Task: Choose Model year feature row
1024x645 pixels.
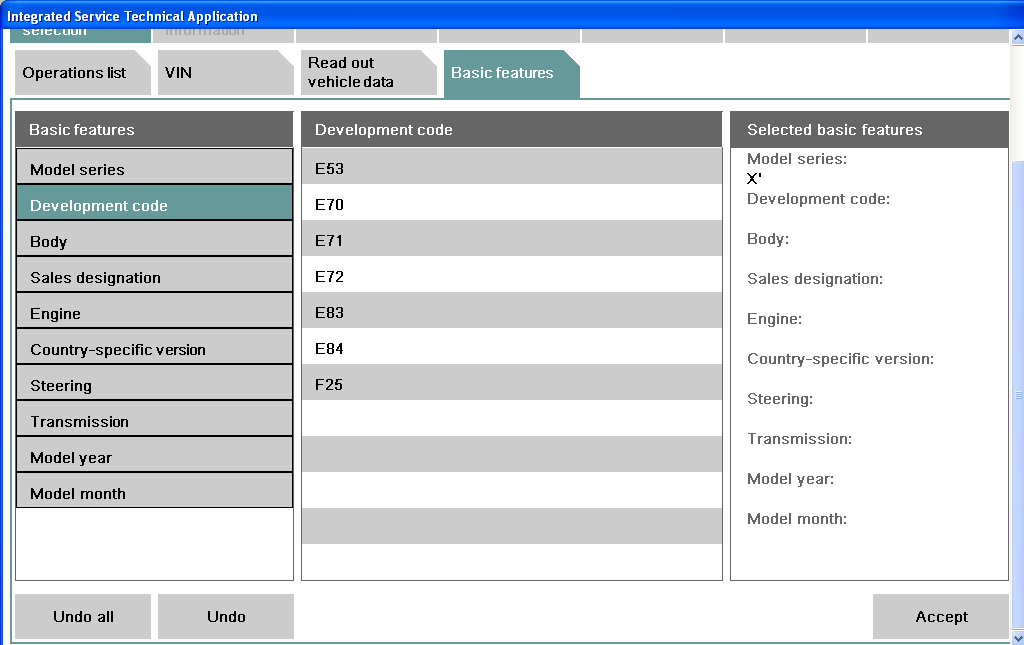Action: 154,454
